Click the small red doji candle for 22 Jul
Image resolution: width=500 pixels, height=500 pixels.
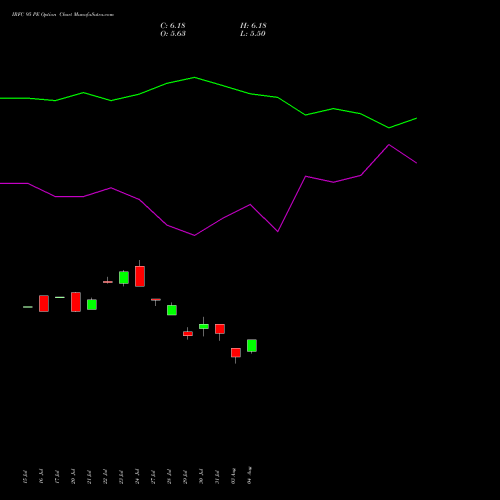(x=108, y=282)
